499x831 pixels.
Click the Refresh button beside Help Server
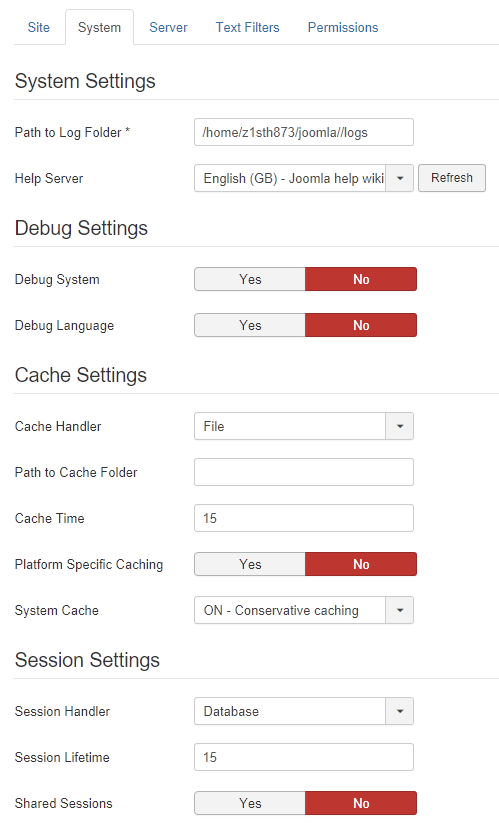(452, 178)
